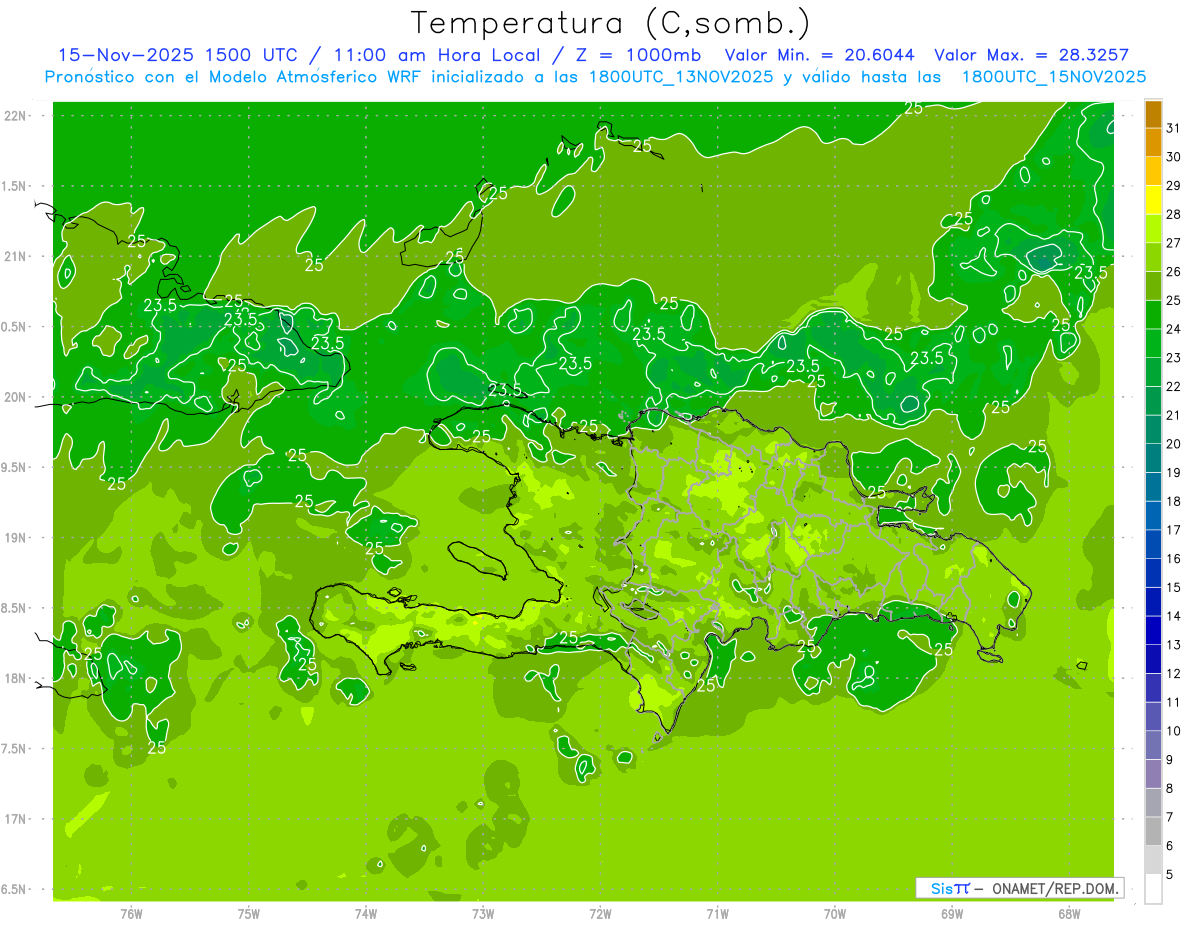Image resolution: width=1200 pixels, height=927 pixels.
Task: Click the "74W" longitude tick label
Action: click(x=366, y=913)
